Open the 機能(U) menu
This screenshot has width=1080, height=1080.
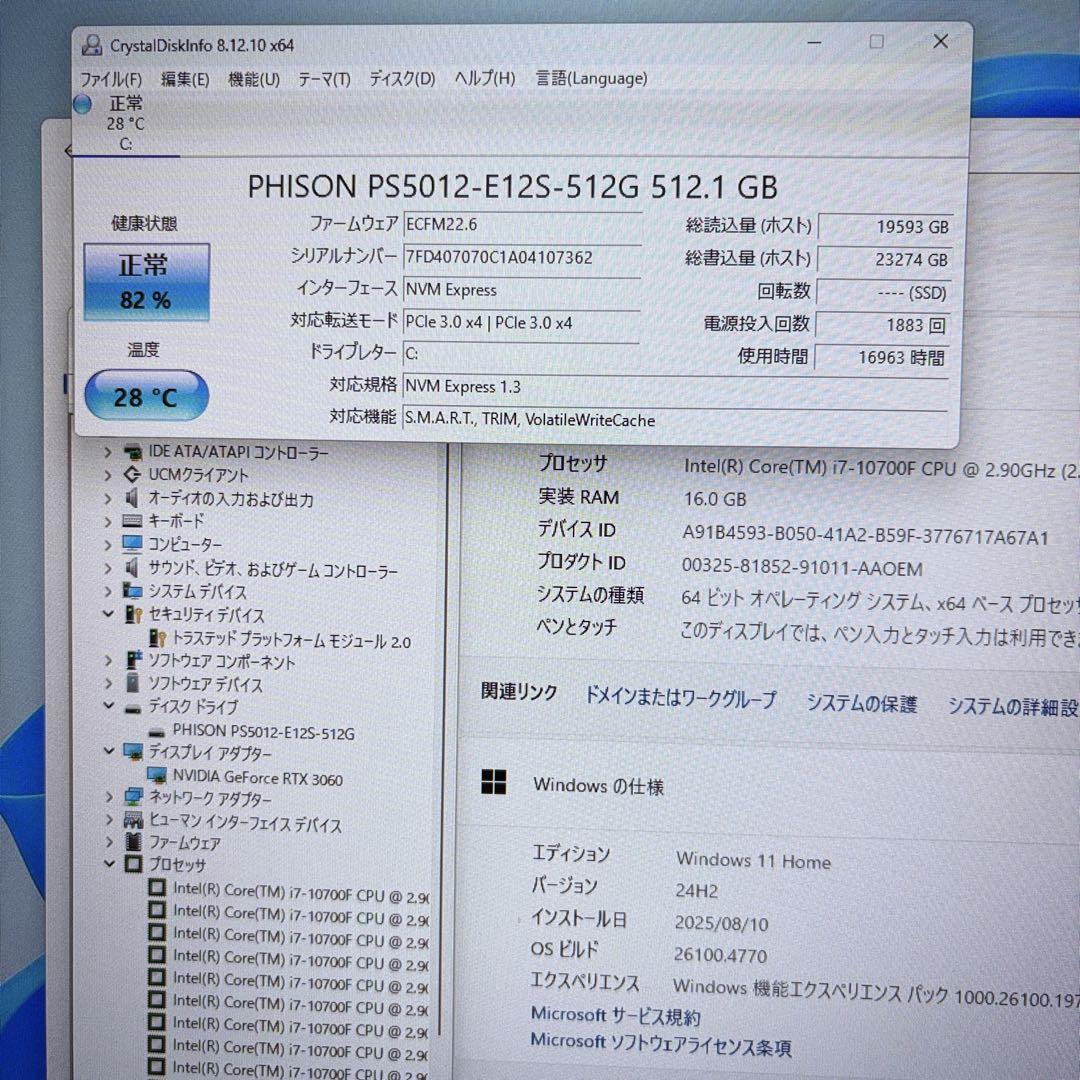pyautogui.click(x=253, y=79)
